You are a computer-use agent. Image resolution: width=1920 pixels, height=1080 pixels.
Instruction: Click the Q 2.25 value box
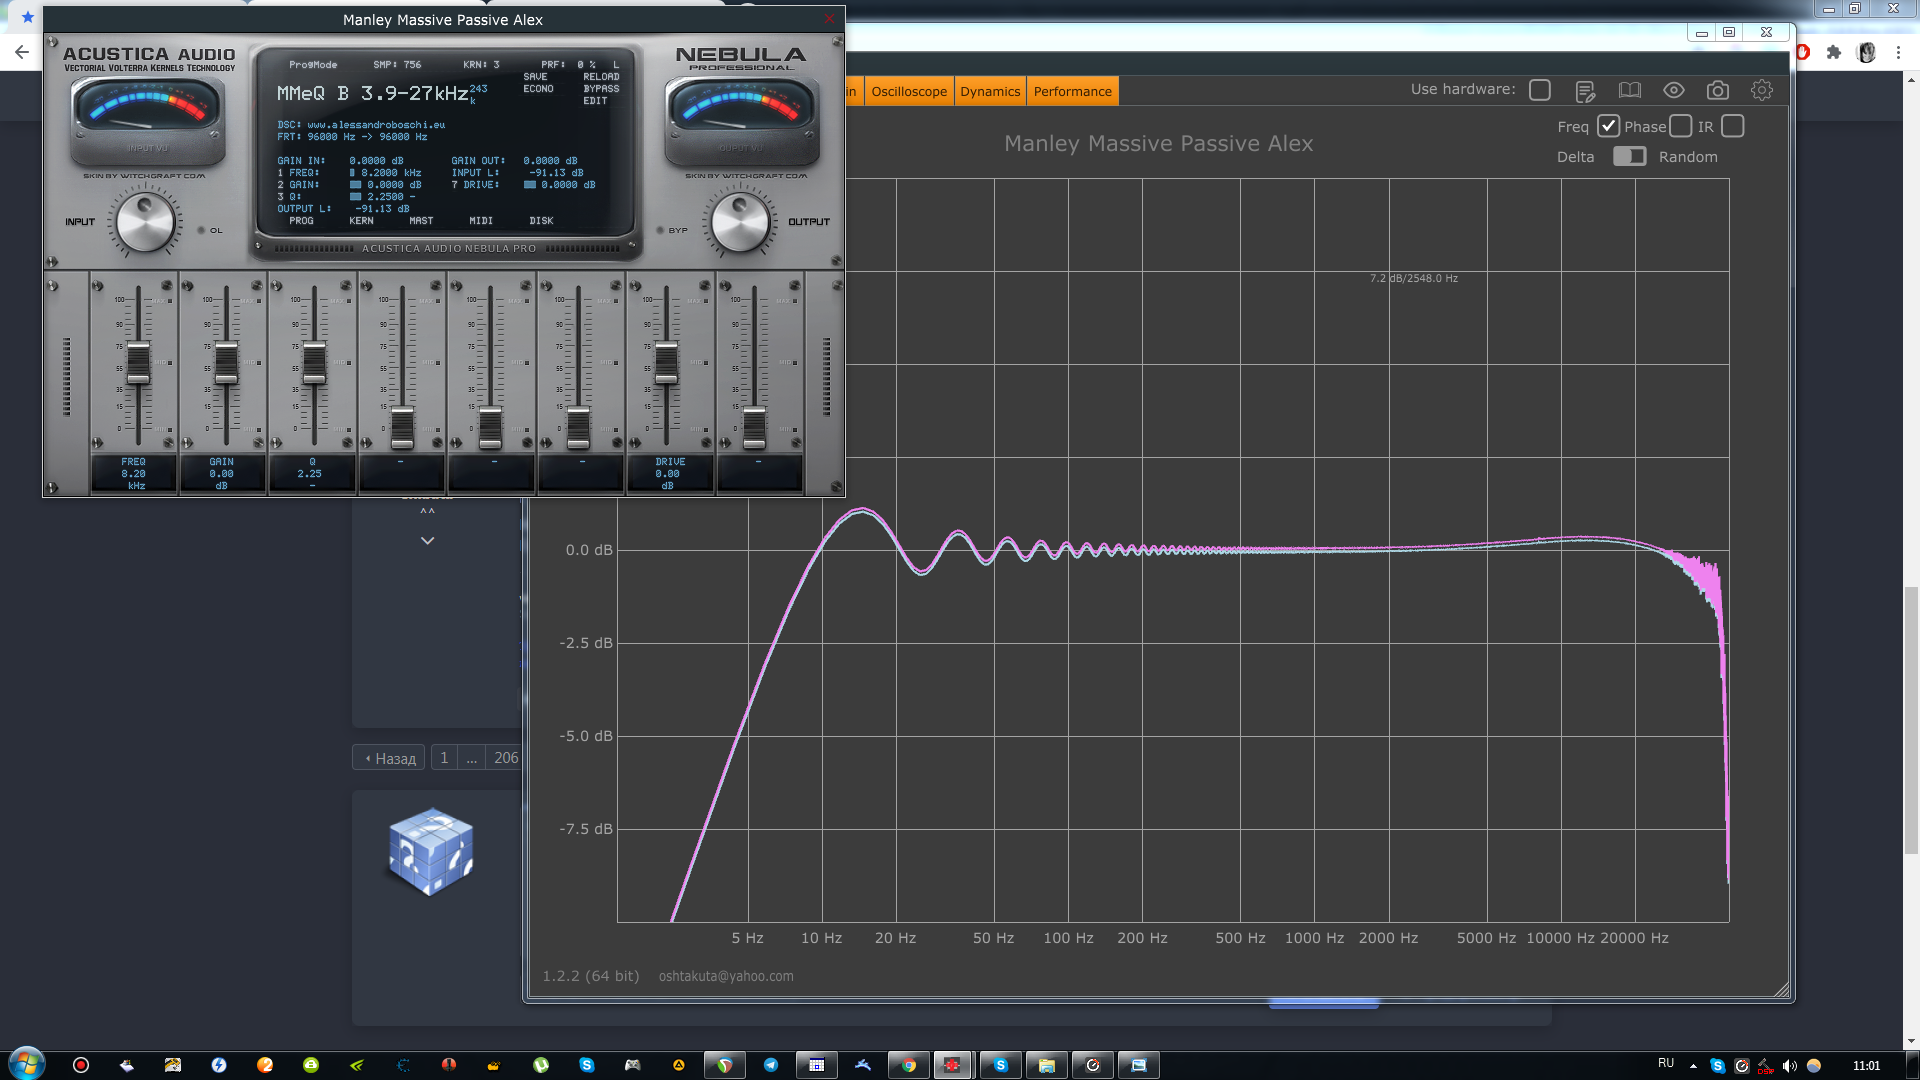310,474
